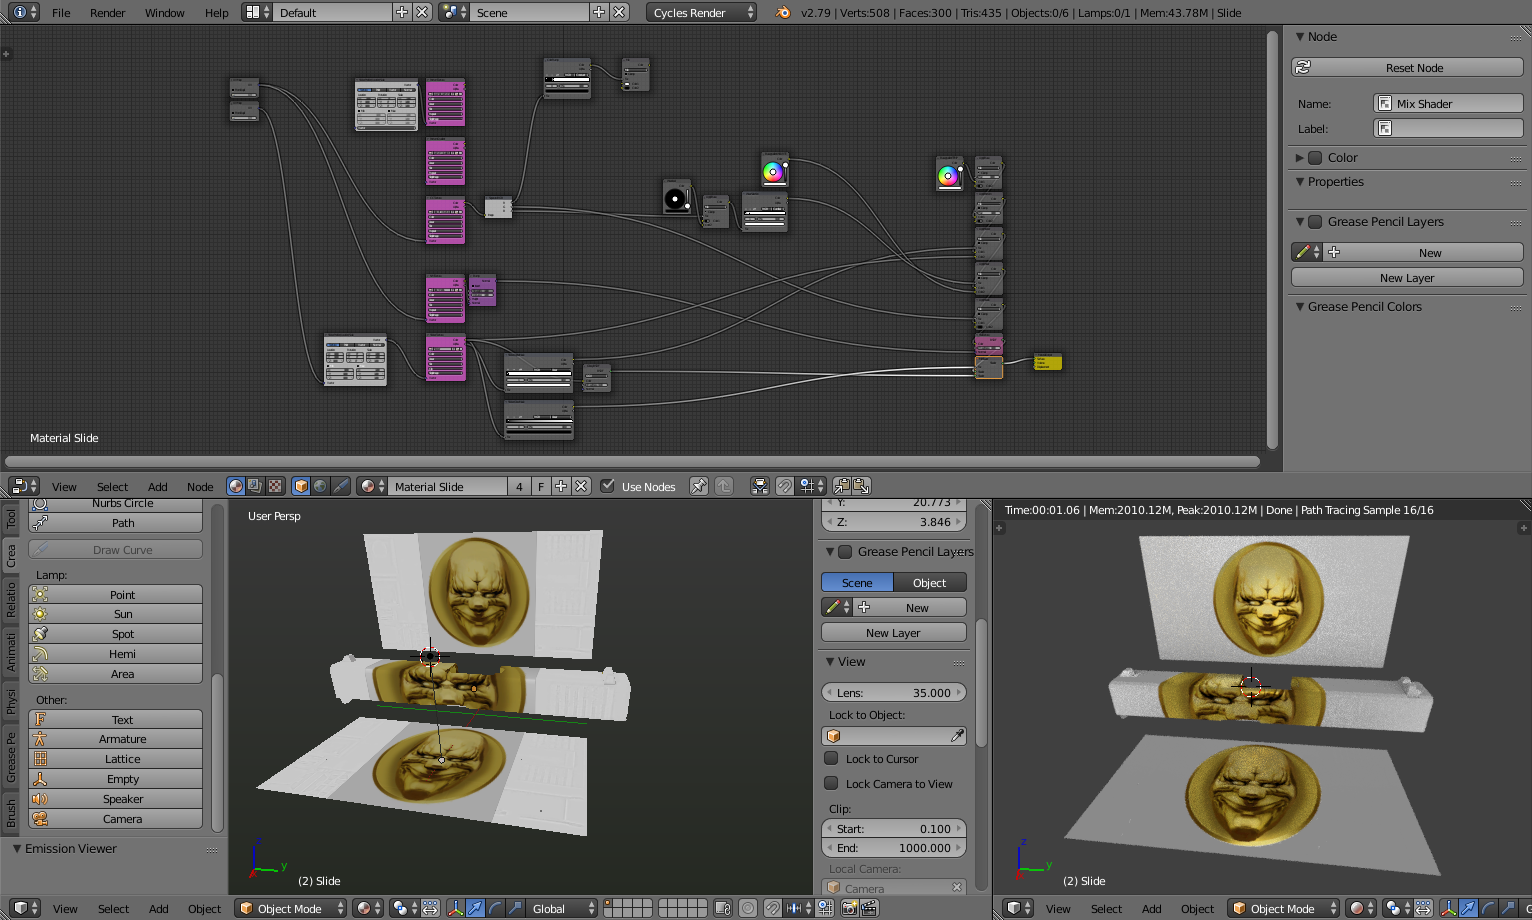This screenshot has width=1532, height=920.
Task: Collapse the Properties panel
Action: [x=1300, y=181]
